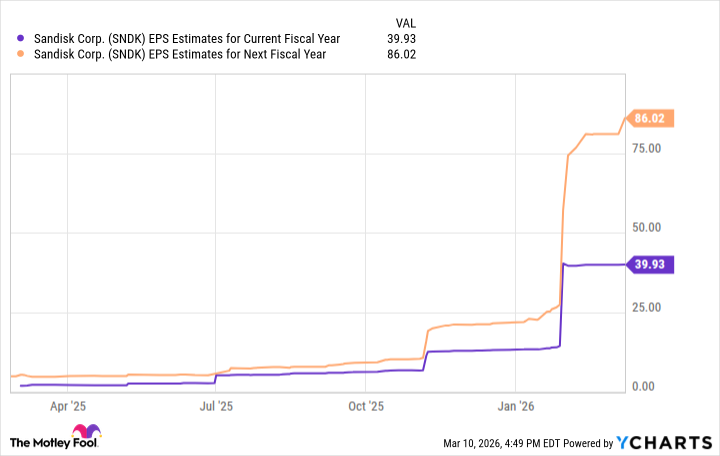Viewport: 720px width, 456px height.
Task: Click the 39.93 value in the legend
Action: (x=400, y=39)
